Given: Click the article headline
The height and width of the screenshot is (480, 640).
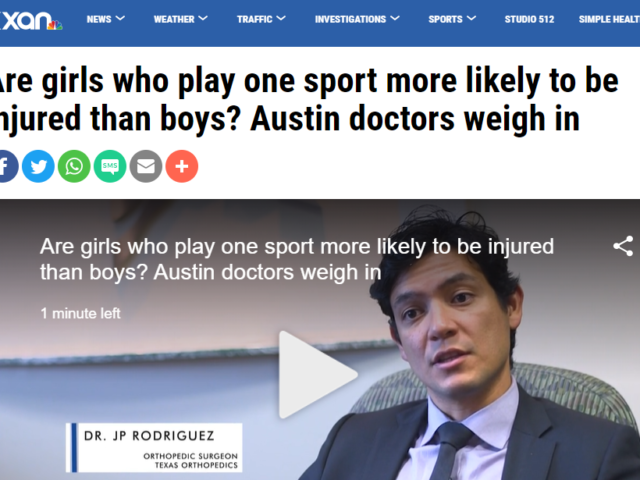Looking at the screenshot, I should pyautogui.click(x=309, y=100).
